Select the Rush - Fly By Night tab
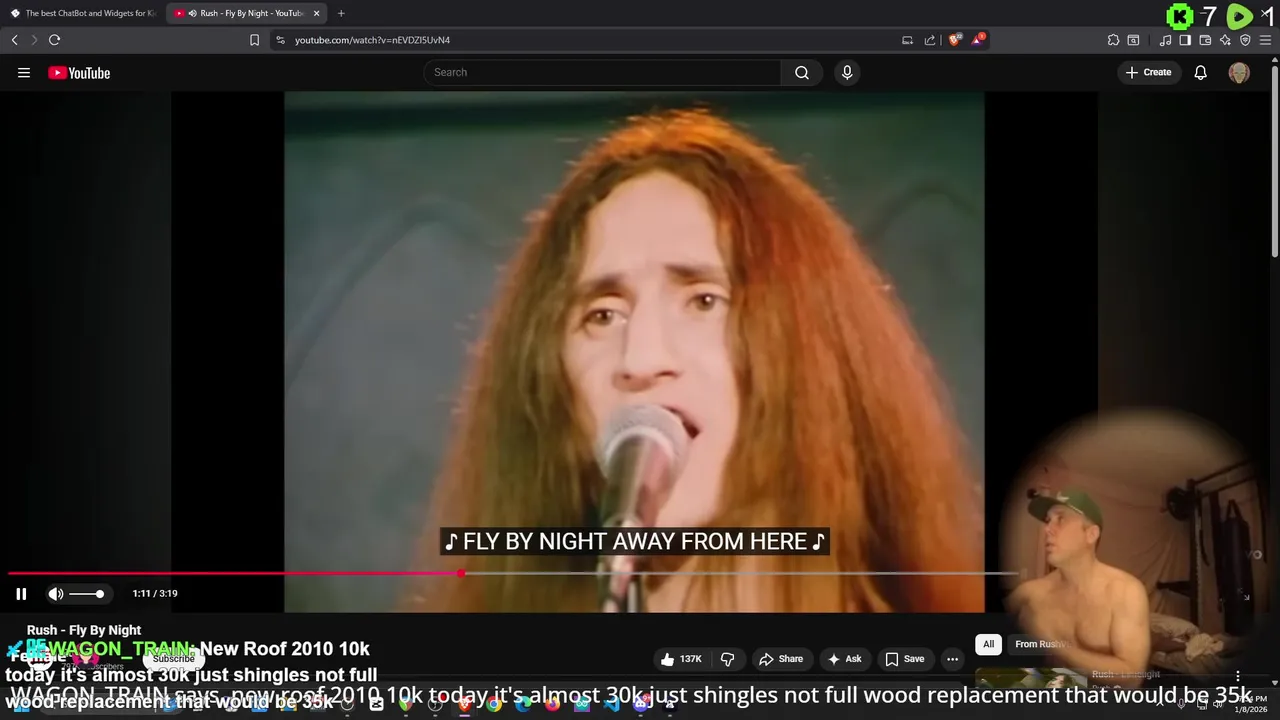1280x720 pixels. point(247,13)
